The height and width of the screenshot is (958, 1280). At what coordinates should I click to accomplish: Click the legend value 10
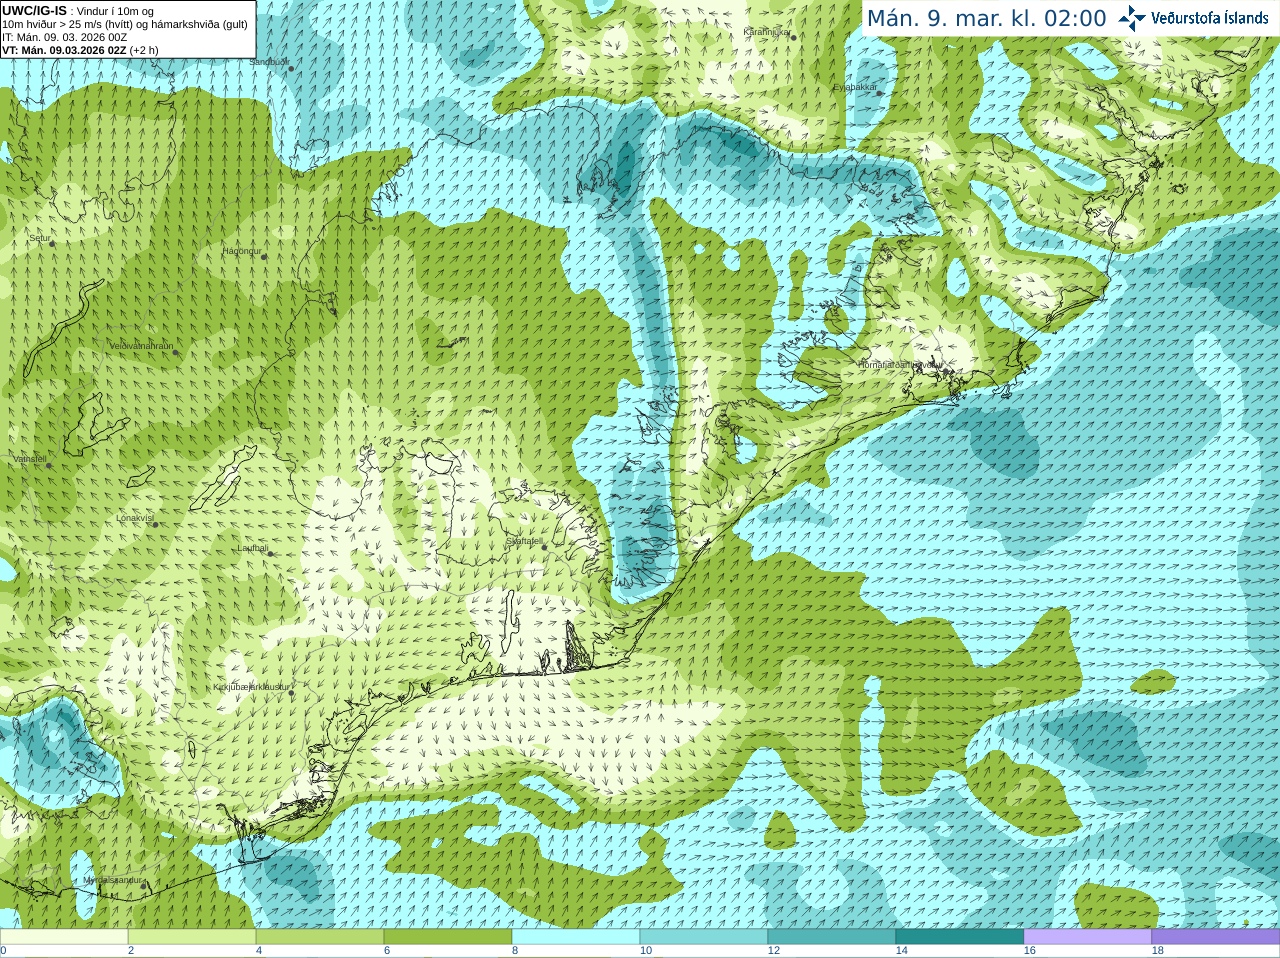(646, 951)
